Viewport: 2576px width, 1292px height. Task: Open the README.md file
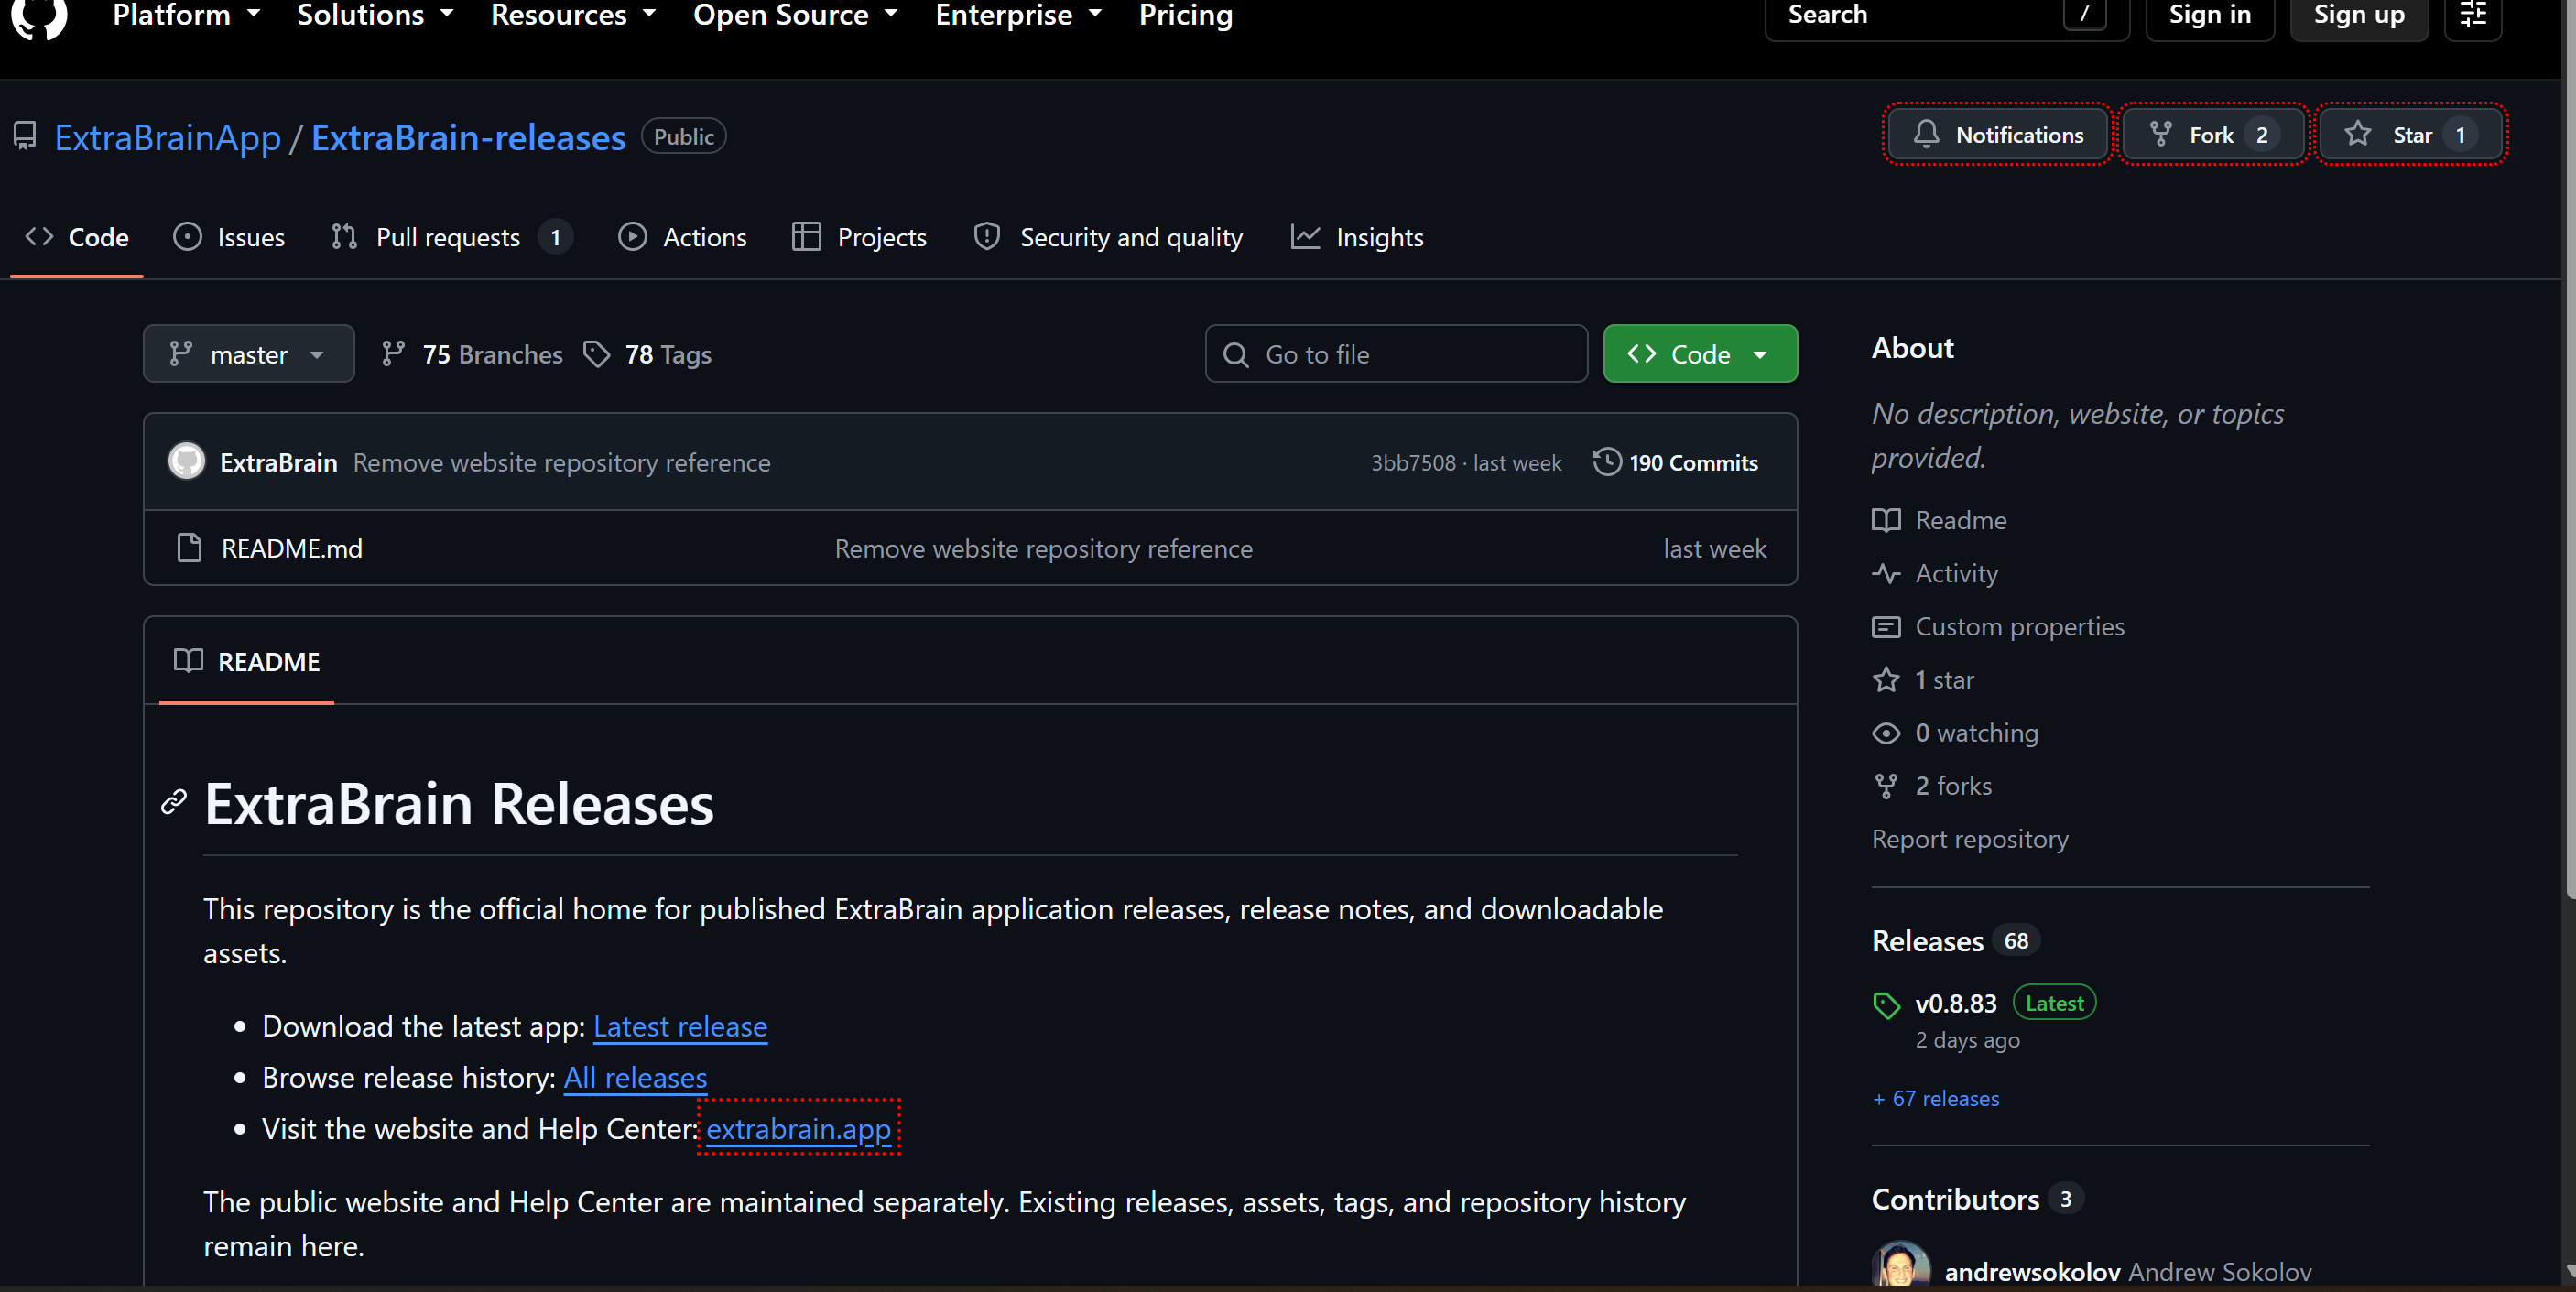(292, 548)
